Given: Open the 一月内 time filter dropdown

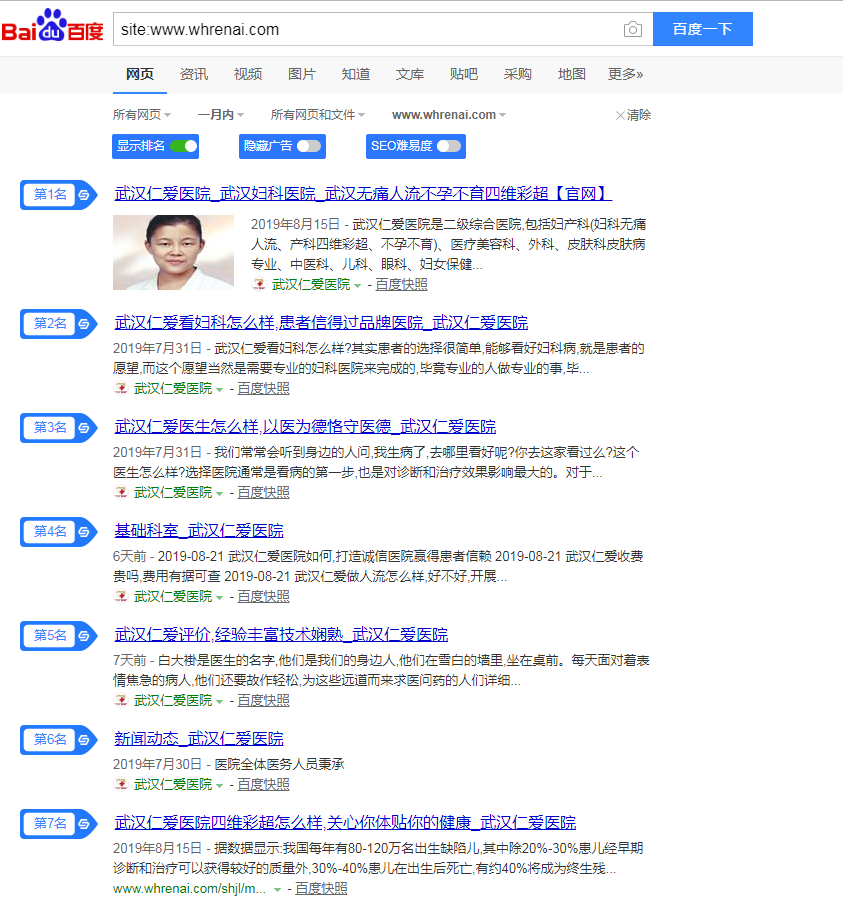Looking at the screenshot, I should click(221, 115).
